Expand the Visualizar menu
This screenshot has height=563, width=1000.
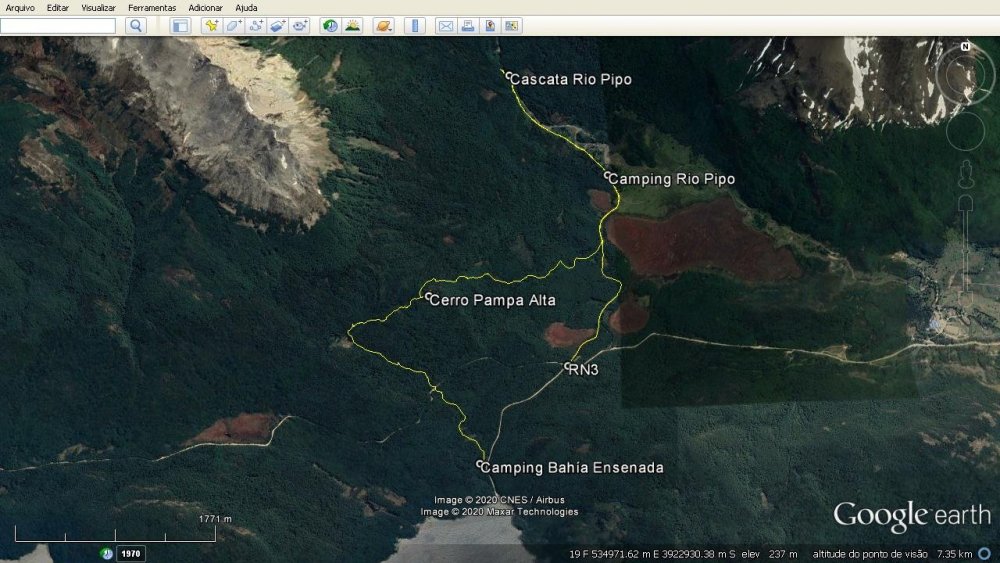[x=99, y=7]
